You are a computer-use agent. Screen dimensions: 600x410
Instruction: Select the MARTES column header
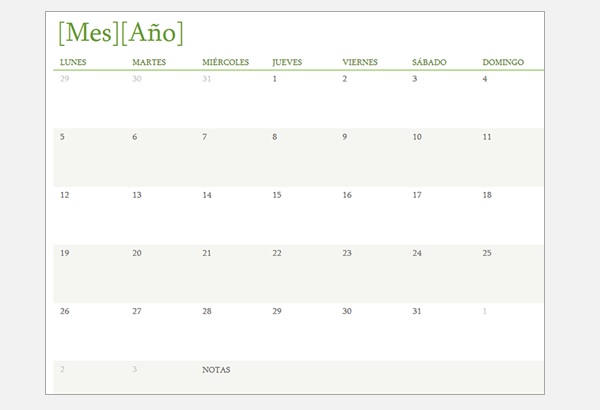pos(148,62)
